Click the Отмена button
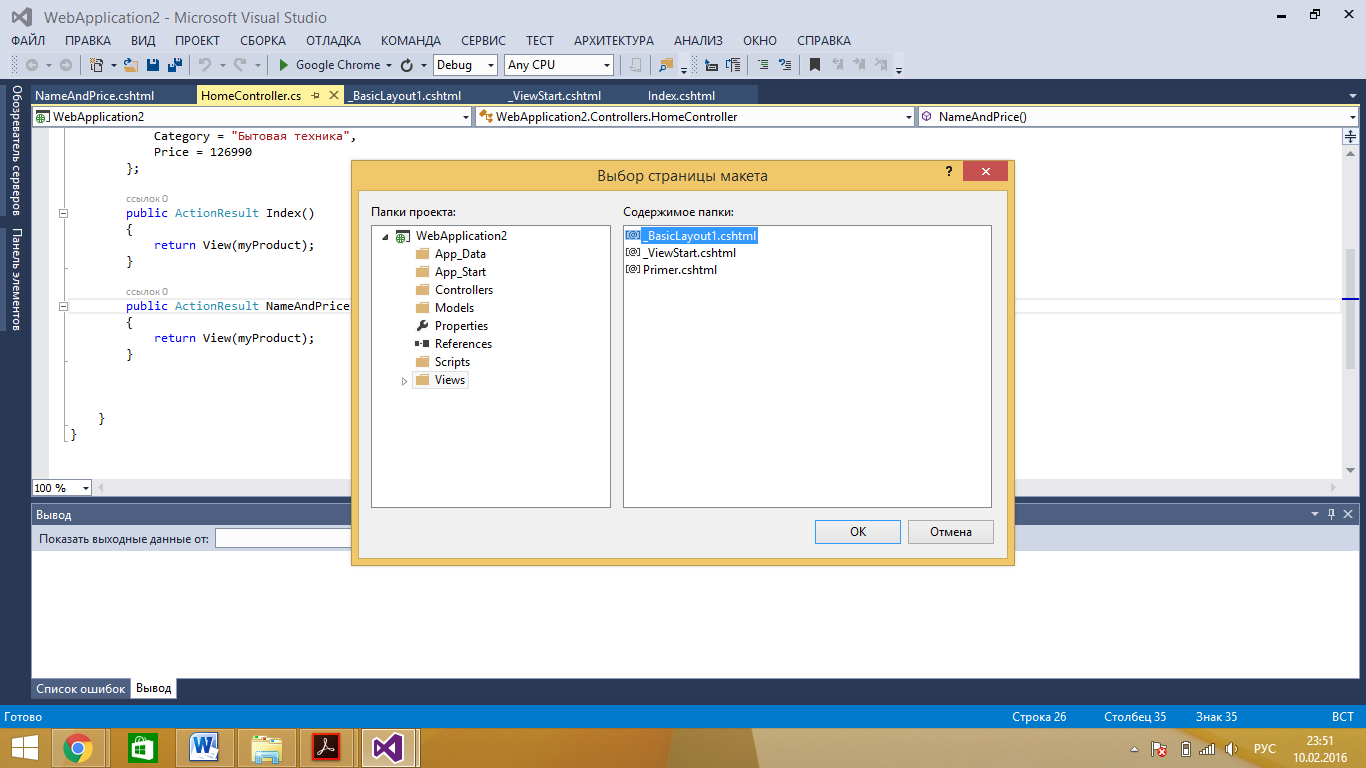This screenshot has width=1366, height=768. click(x=951, y=532)
